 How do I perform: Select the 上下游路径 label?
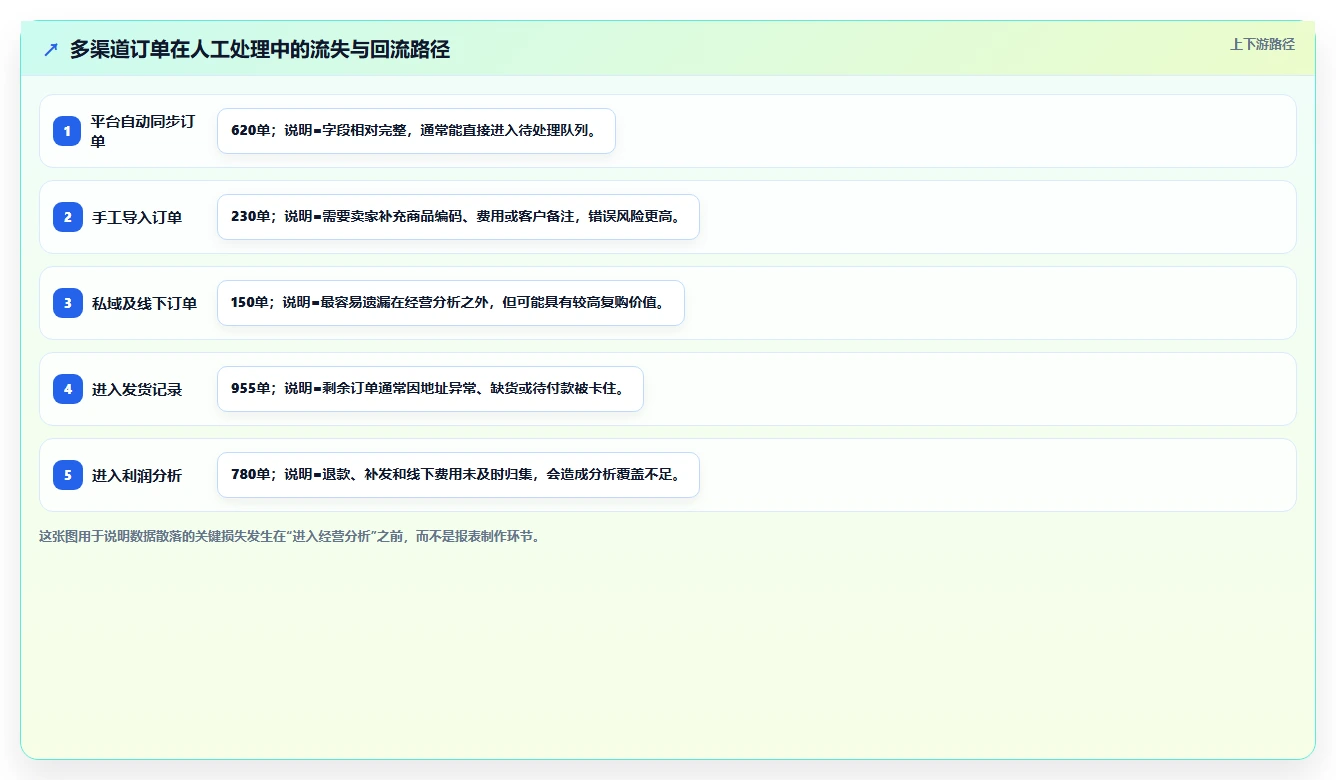tap(1262, 44)
